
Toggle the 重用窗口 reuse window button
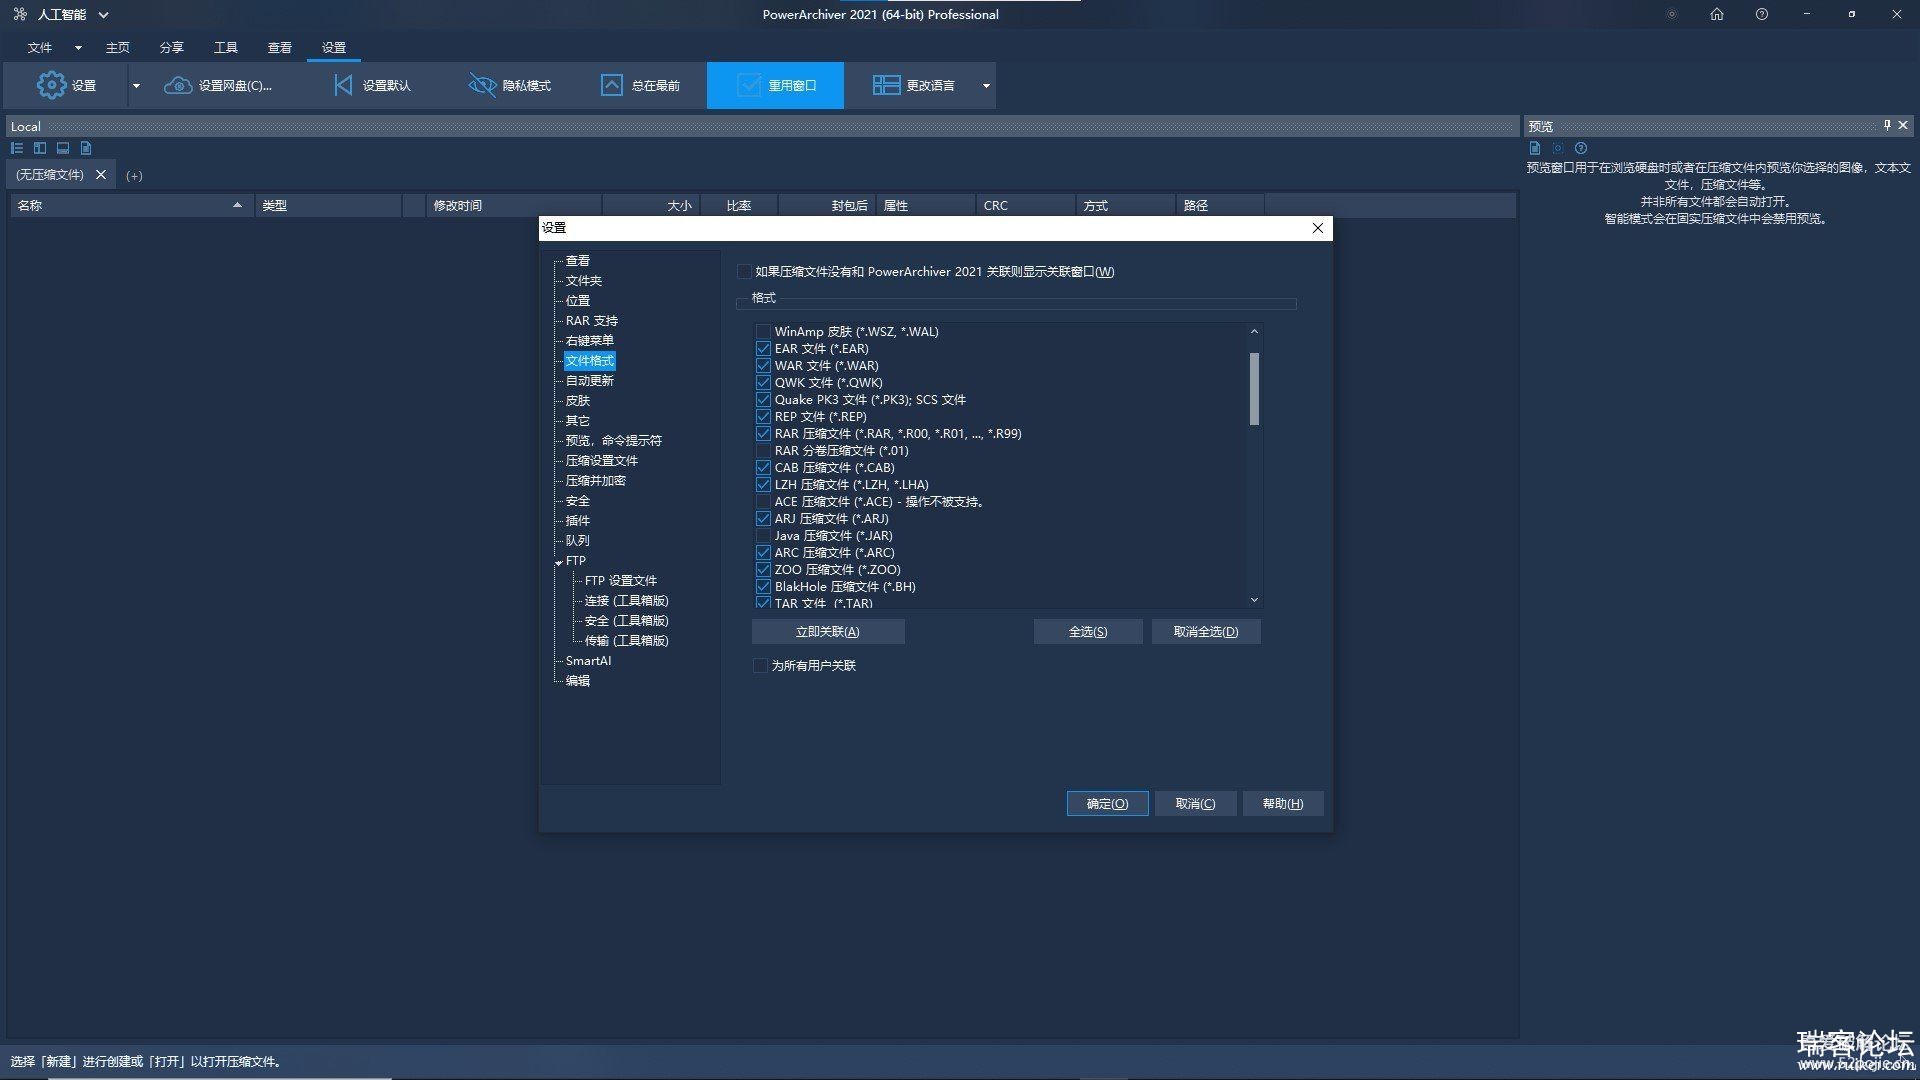point(775,85)
